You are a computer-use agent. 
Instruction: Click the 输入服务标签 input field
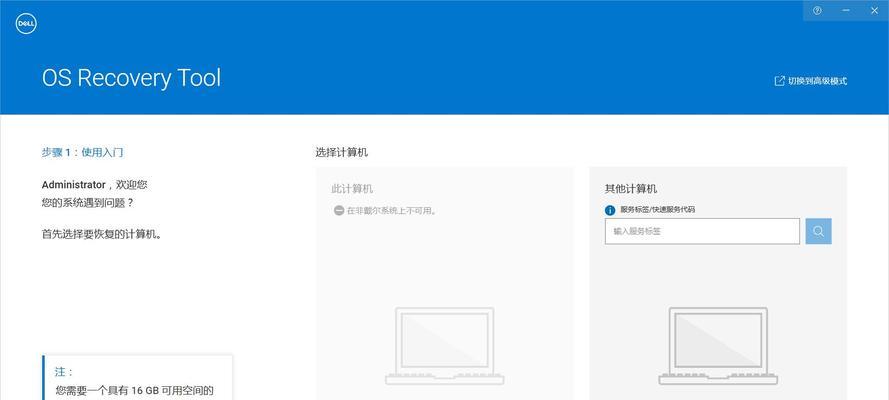702,231
